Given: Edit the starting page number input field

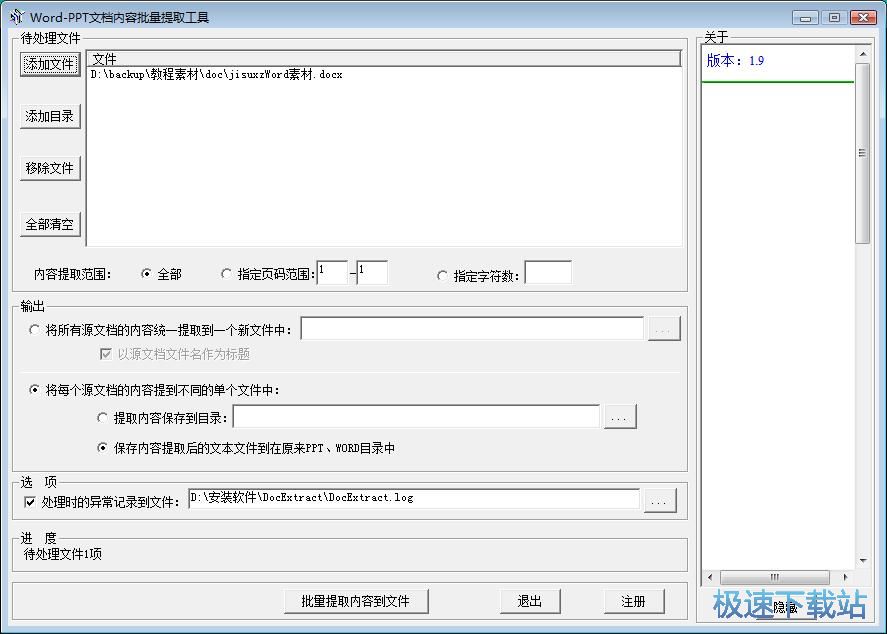Looking at the screenshot, I should [x=333, y=271].
